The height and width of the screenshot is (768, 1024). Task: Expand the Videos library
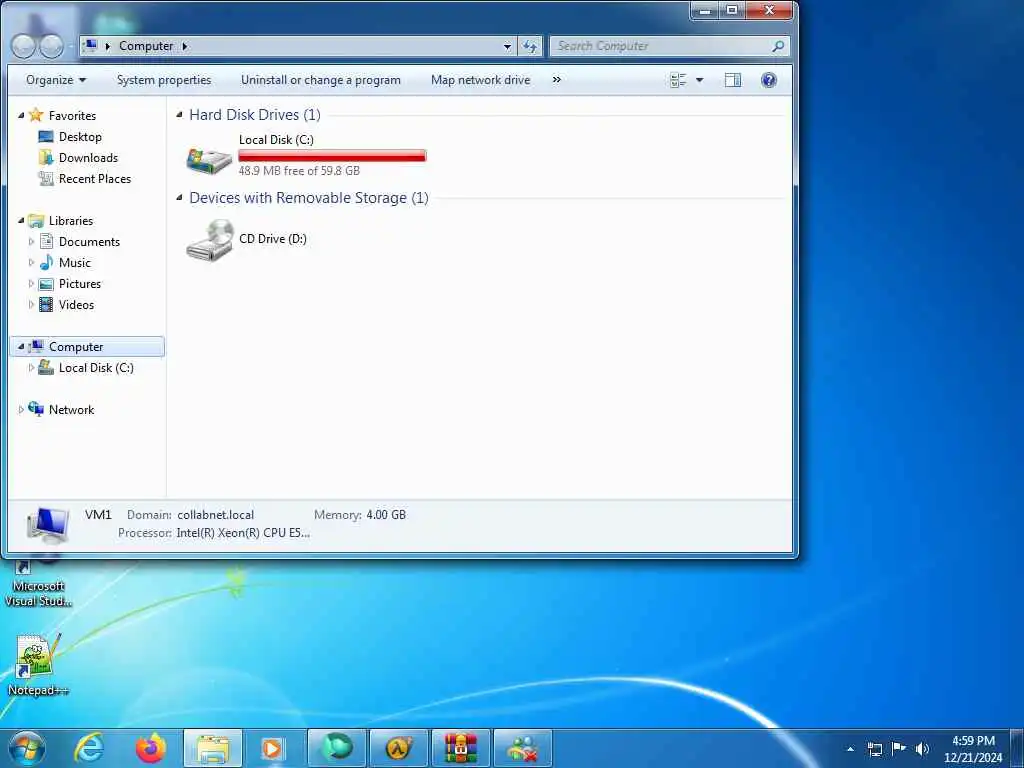(31, 304)
